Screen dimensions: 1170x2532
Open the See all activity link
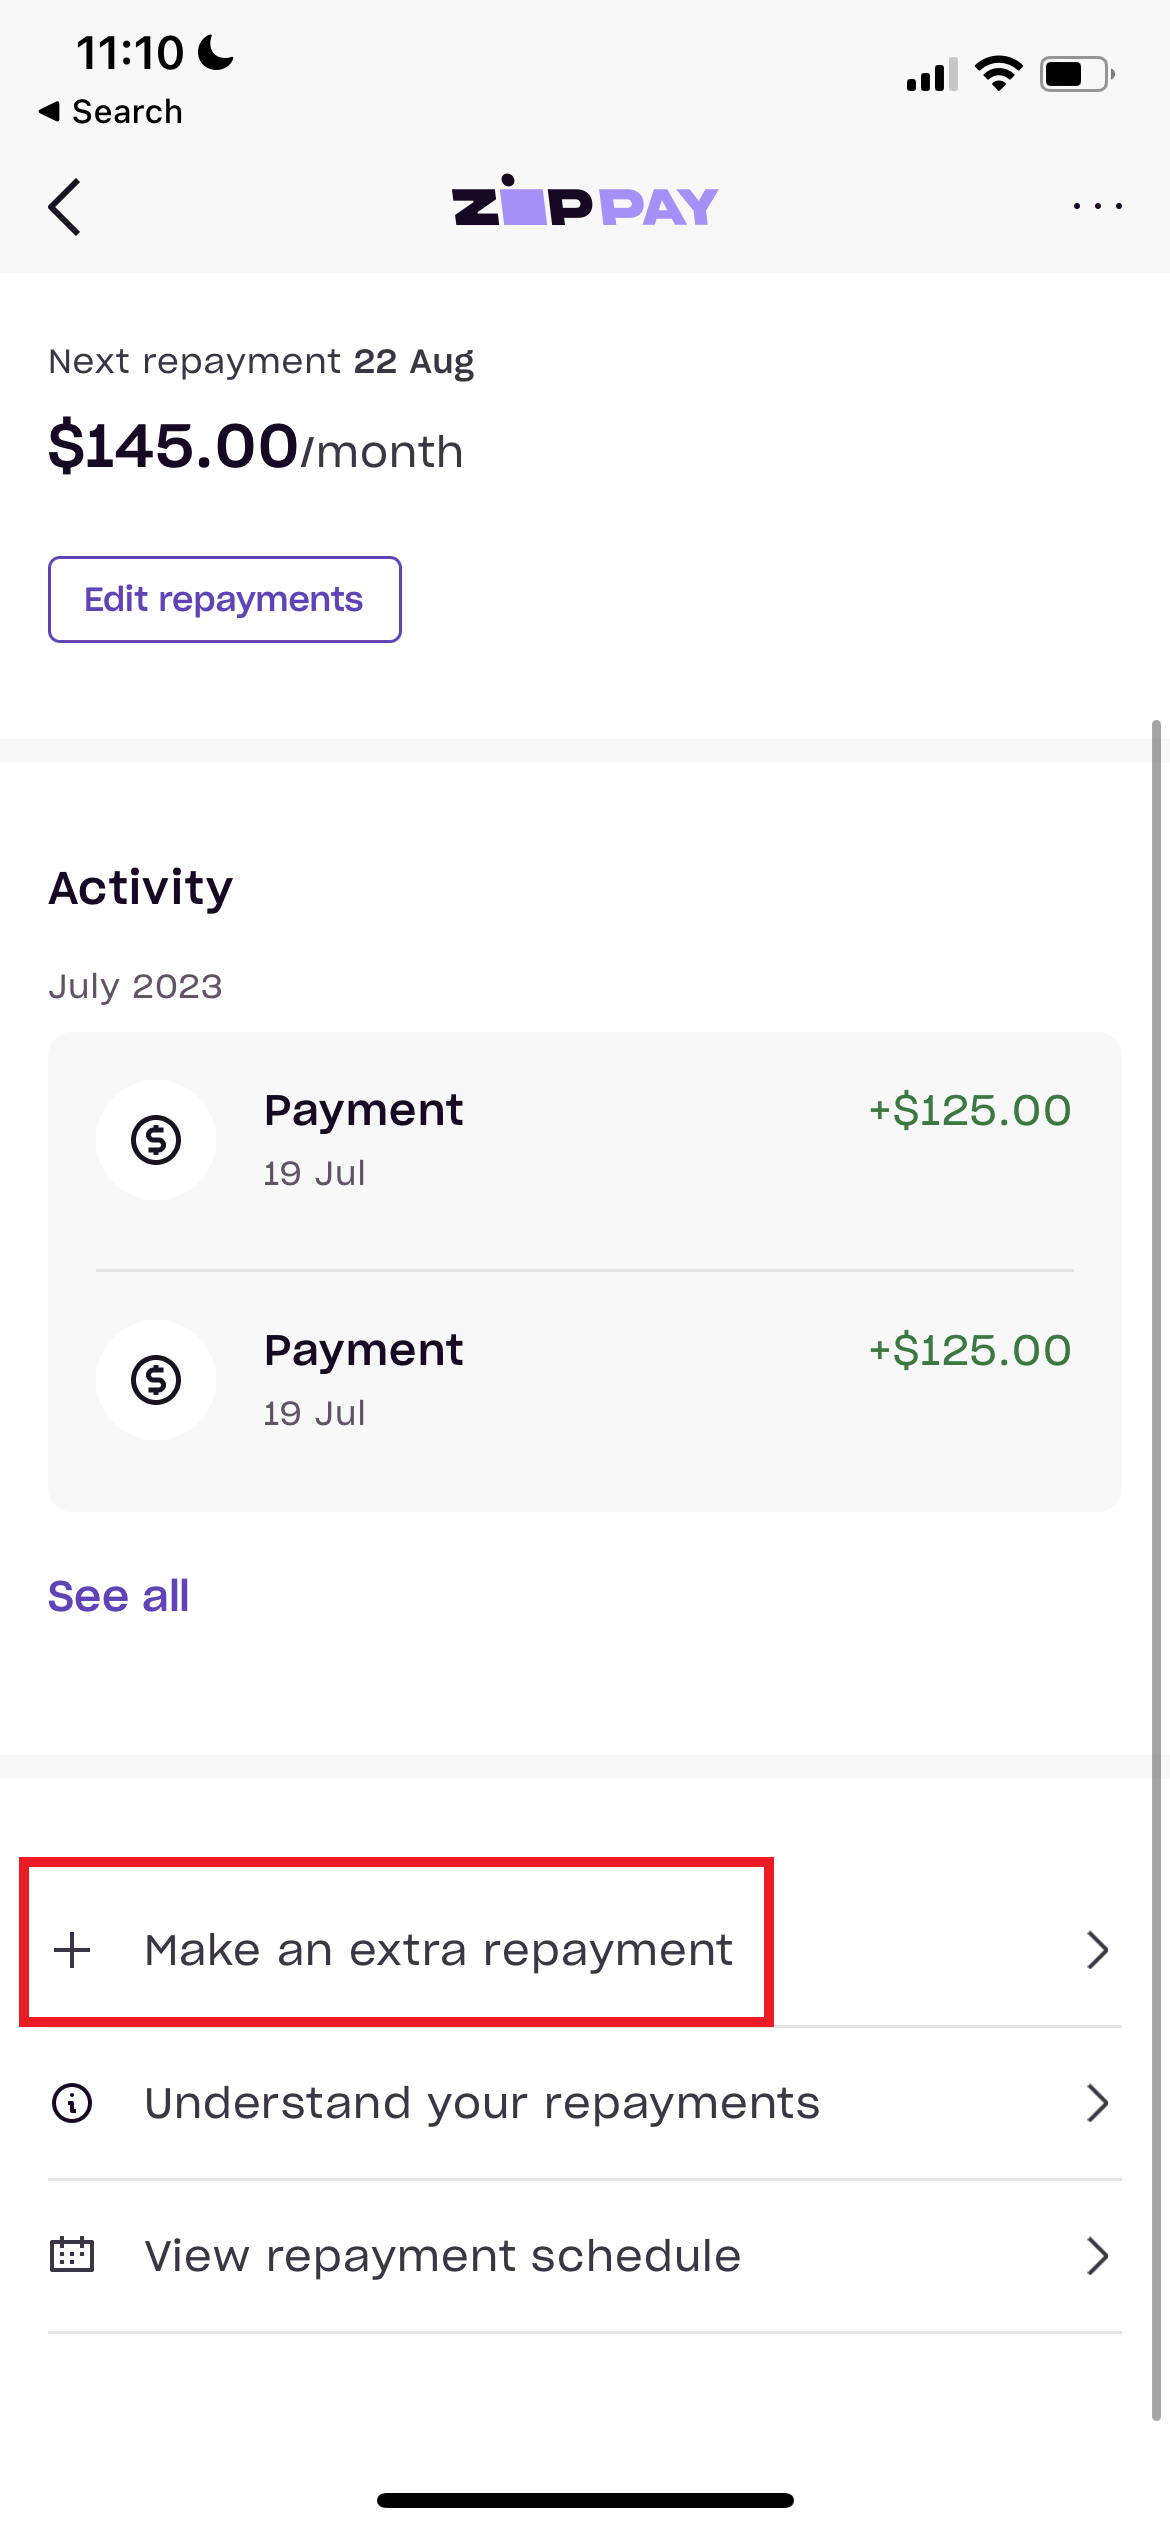pyautogui.click(x=119, y=1596)
